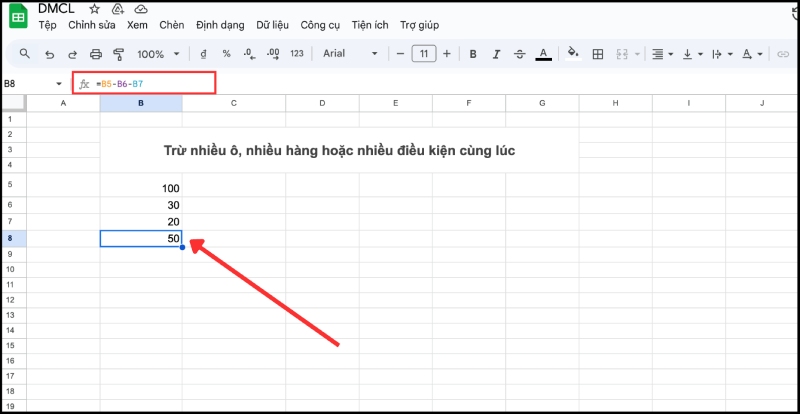Open more number formats 123
The image size is (800, 414).
pos(297,54)
